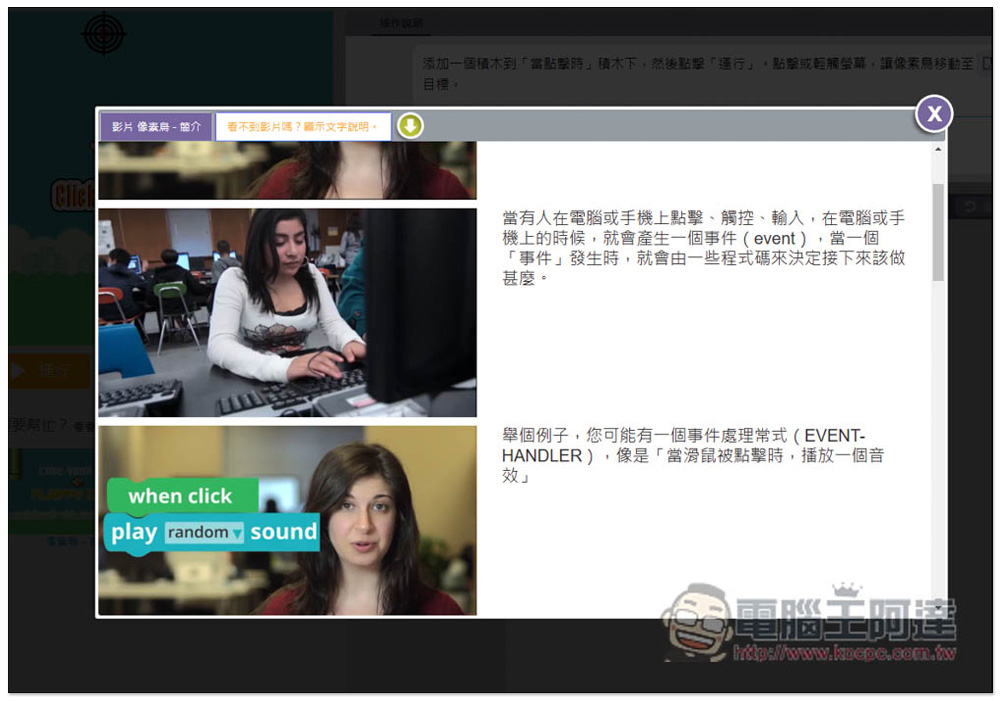This screenshot has width=1000, height=701.
Task: Close the video dialog with purple X
Action: (x=934, y=114)
